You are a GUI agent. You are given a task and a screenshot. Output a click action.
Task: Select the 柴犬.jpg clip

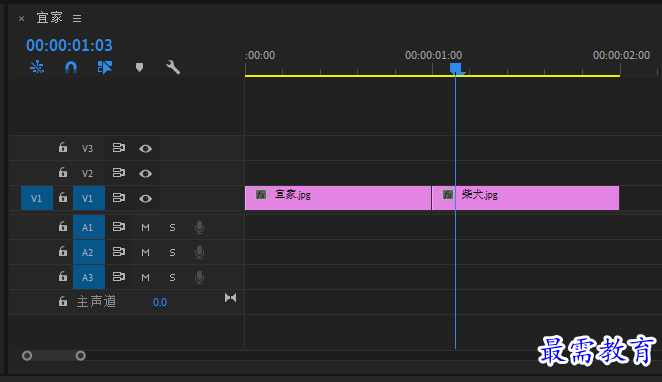pyautogui.click(x=525, y=198)
